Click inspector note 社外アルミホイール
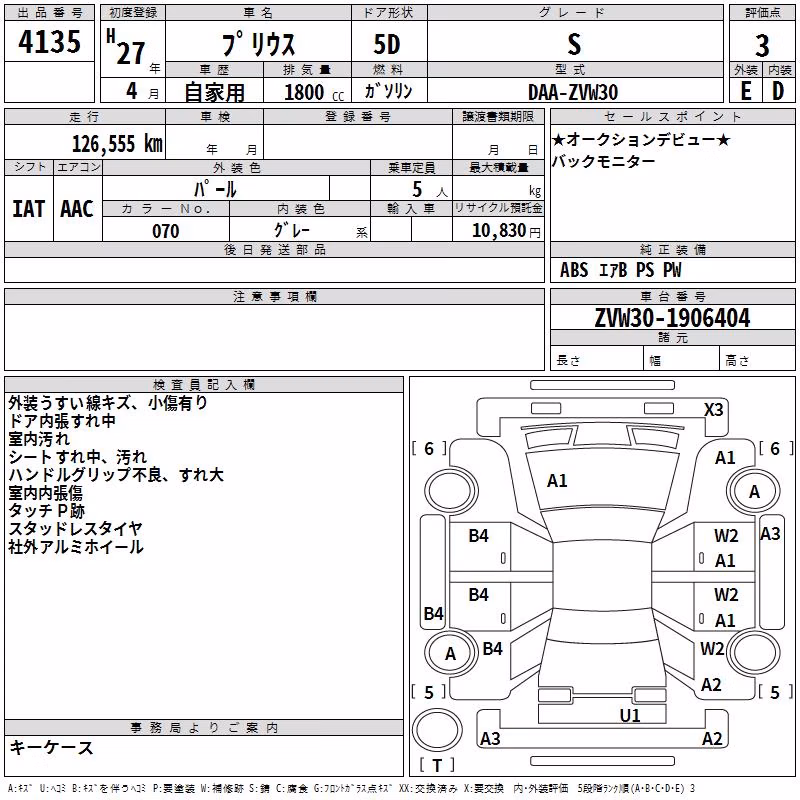This screenshot has height=800, width=800. click(x=76, y=546)
